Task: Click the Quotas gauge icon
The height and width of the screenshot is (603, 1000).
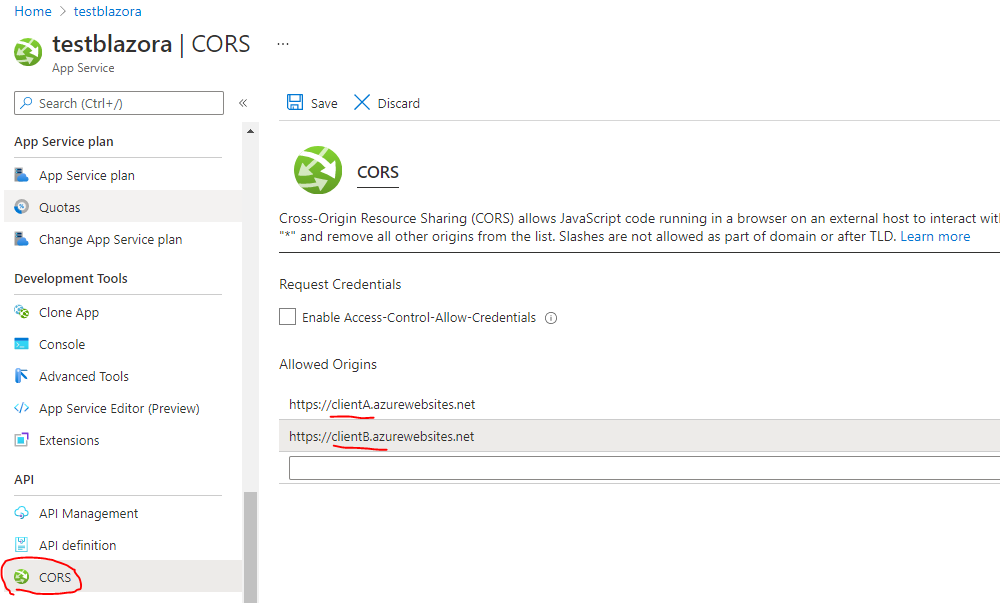Action: coord(22,207)
